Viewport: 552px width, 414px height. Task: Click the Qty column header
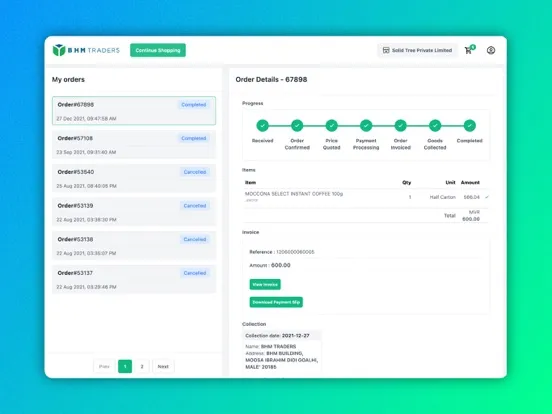[407, 182]
